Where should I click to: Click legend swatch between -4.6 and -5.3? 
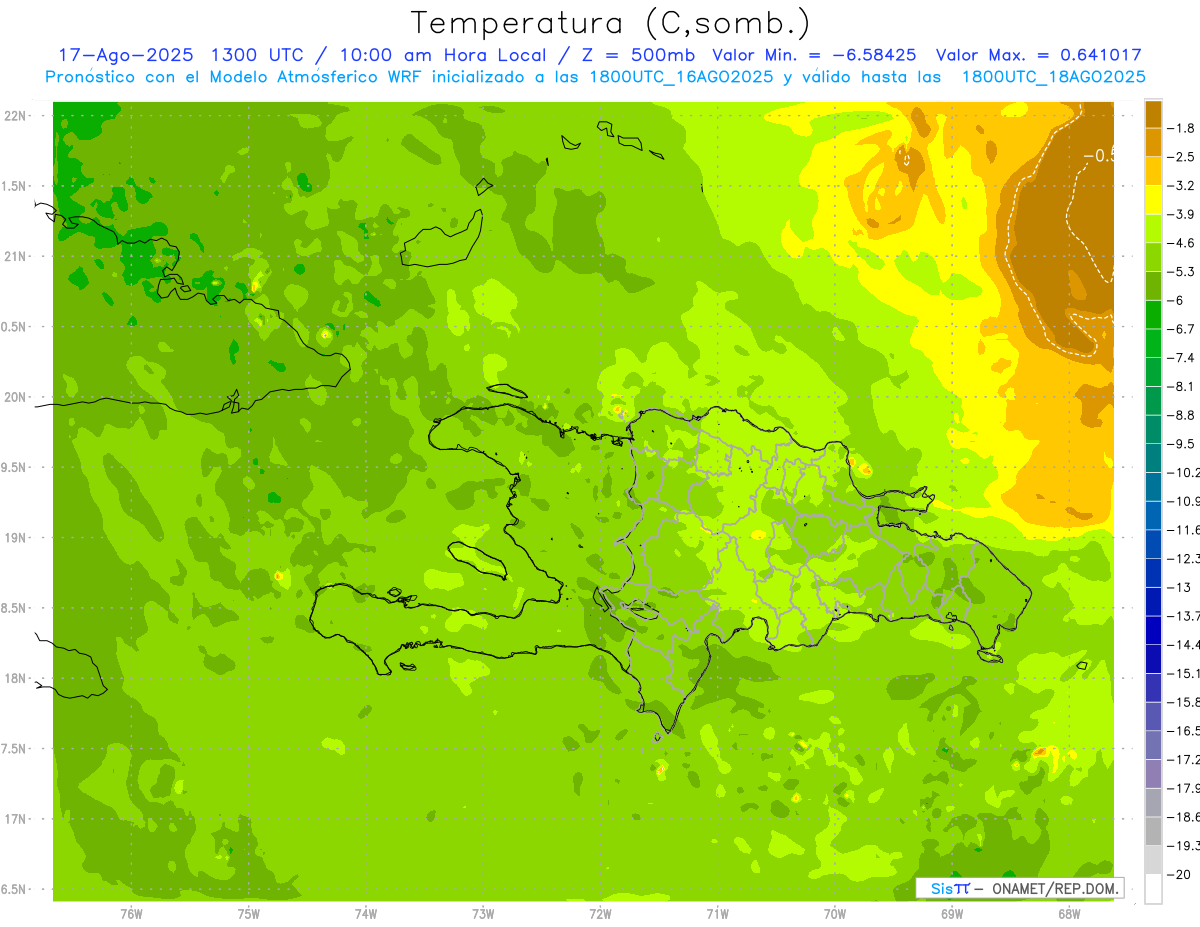[1153, 257]
